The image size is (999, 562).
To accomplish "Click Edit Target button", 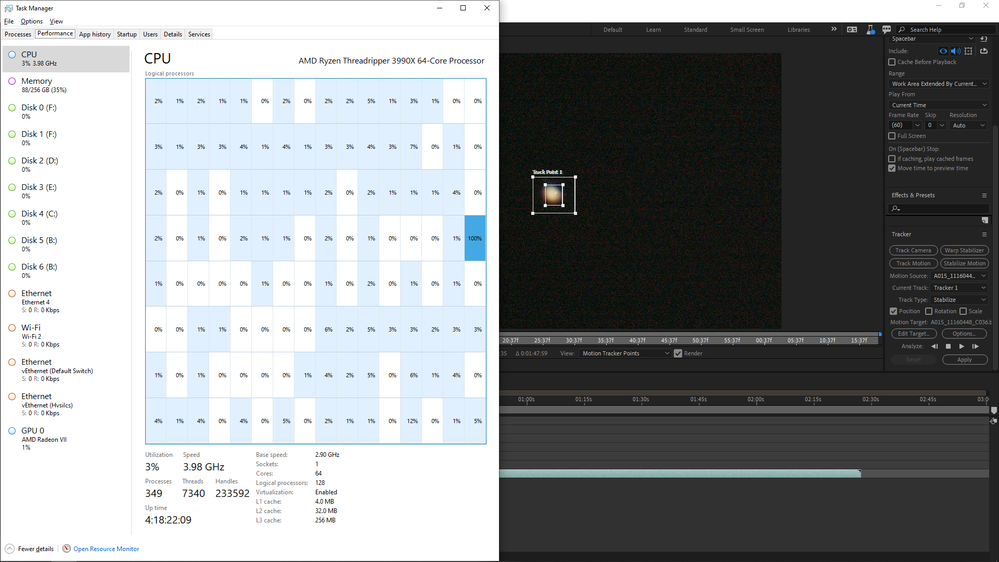I will tap(913, 334).
